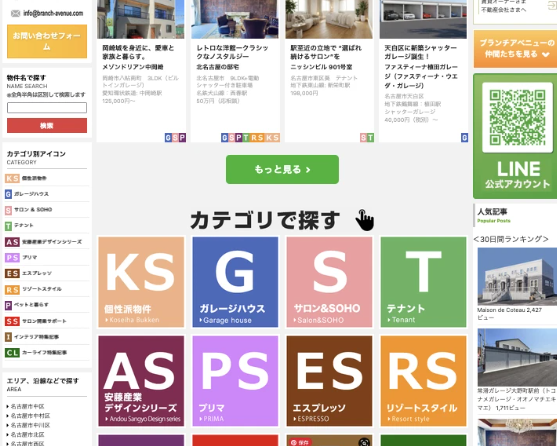
Task: Open the AS Andou Sangyo Design tile
Action: [141, 381]
